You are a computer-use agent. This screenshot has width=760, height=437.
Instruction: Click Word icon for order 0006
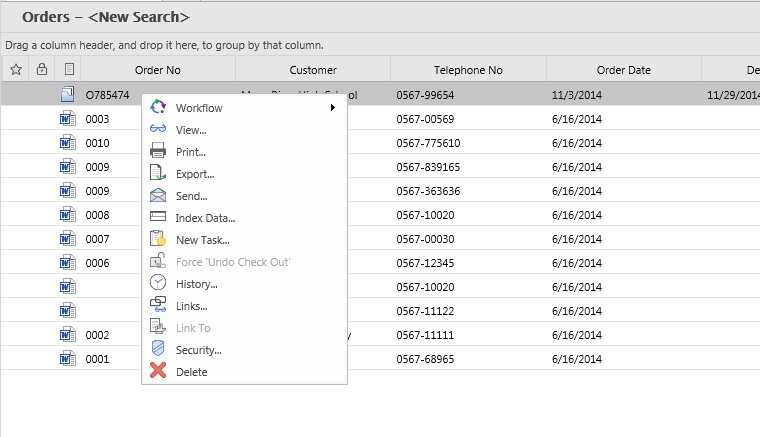(68, 263)
